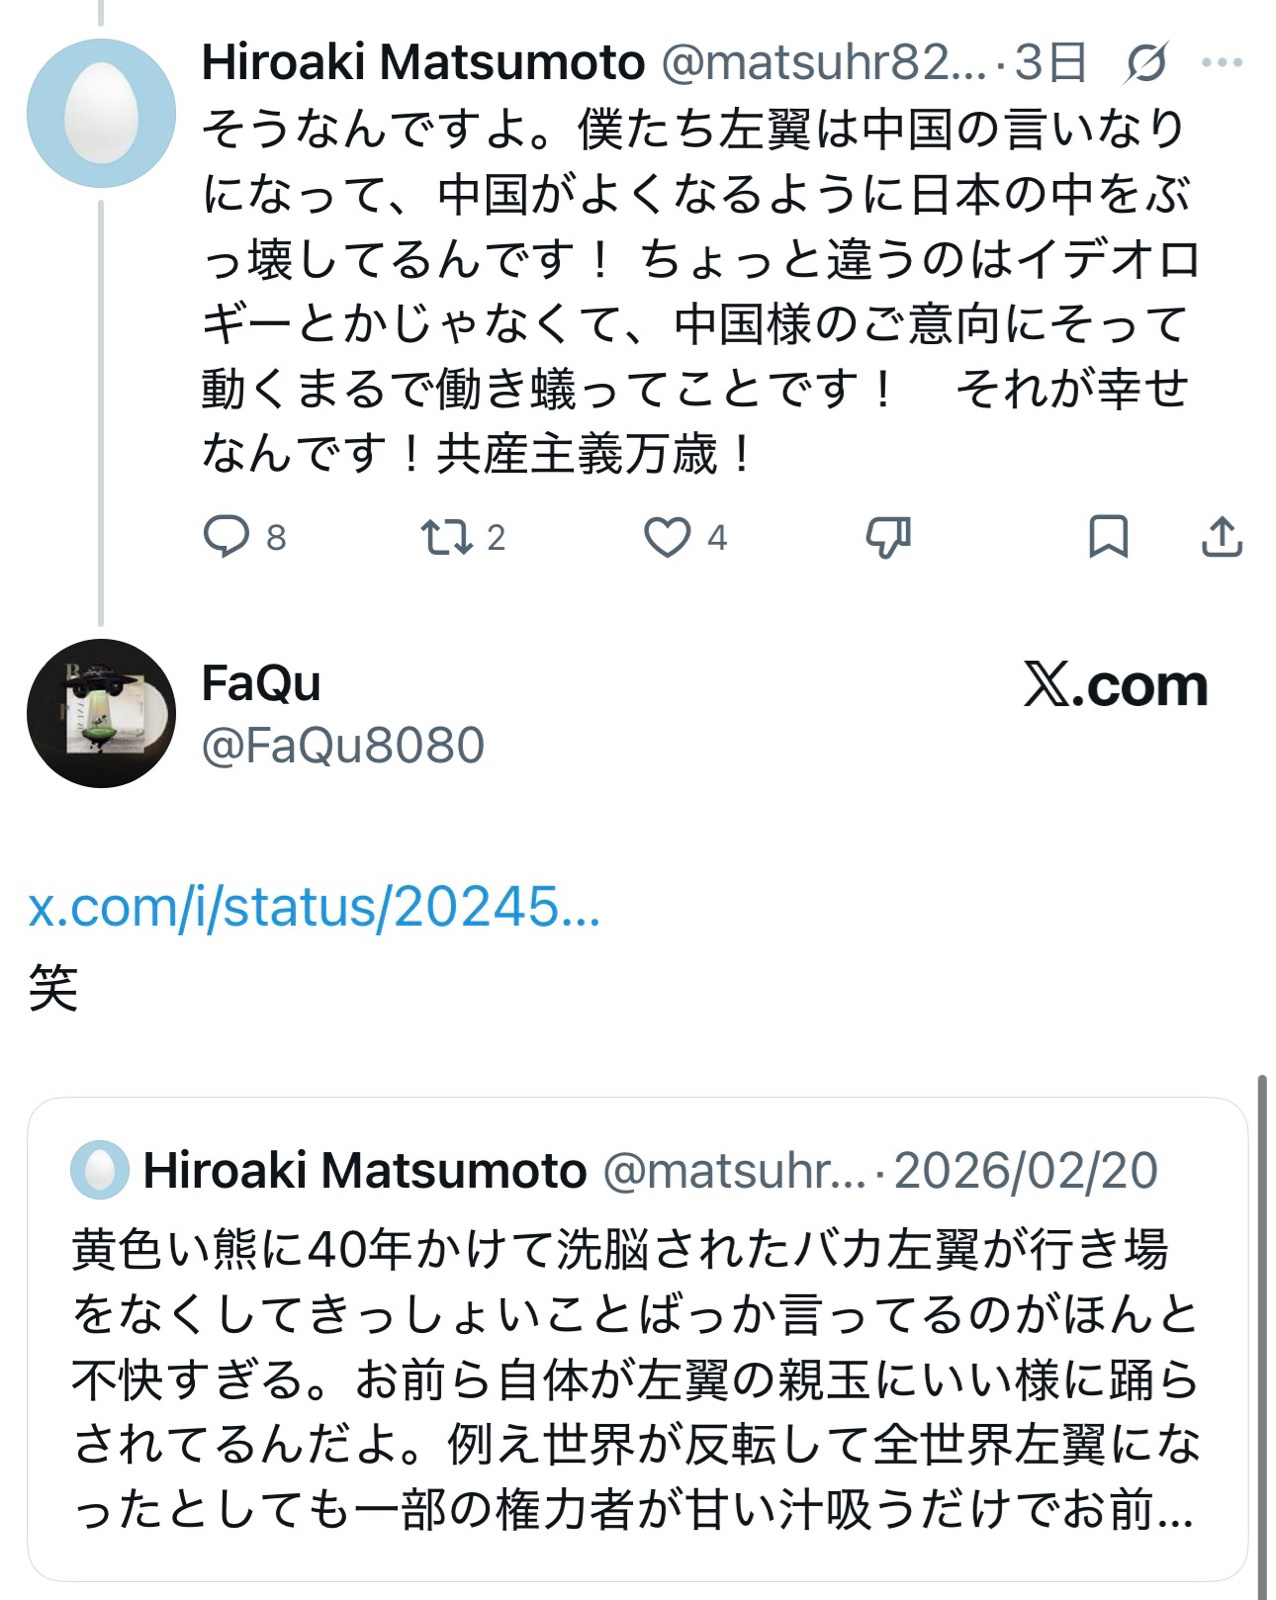Click the 3日 timestamp on top tweet
The image size is (1276, 1600).
1050,63
